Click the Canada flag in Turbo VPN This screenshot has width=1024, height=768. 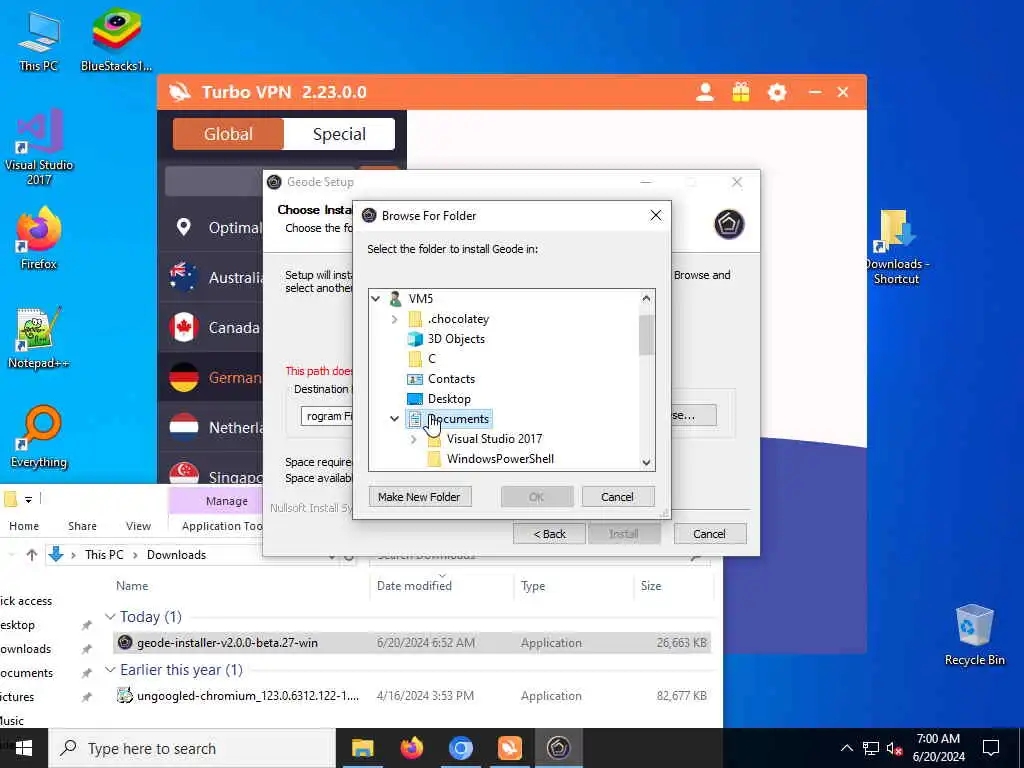tap(184, 327)
